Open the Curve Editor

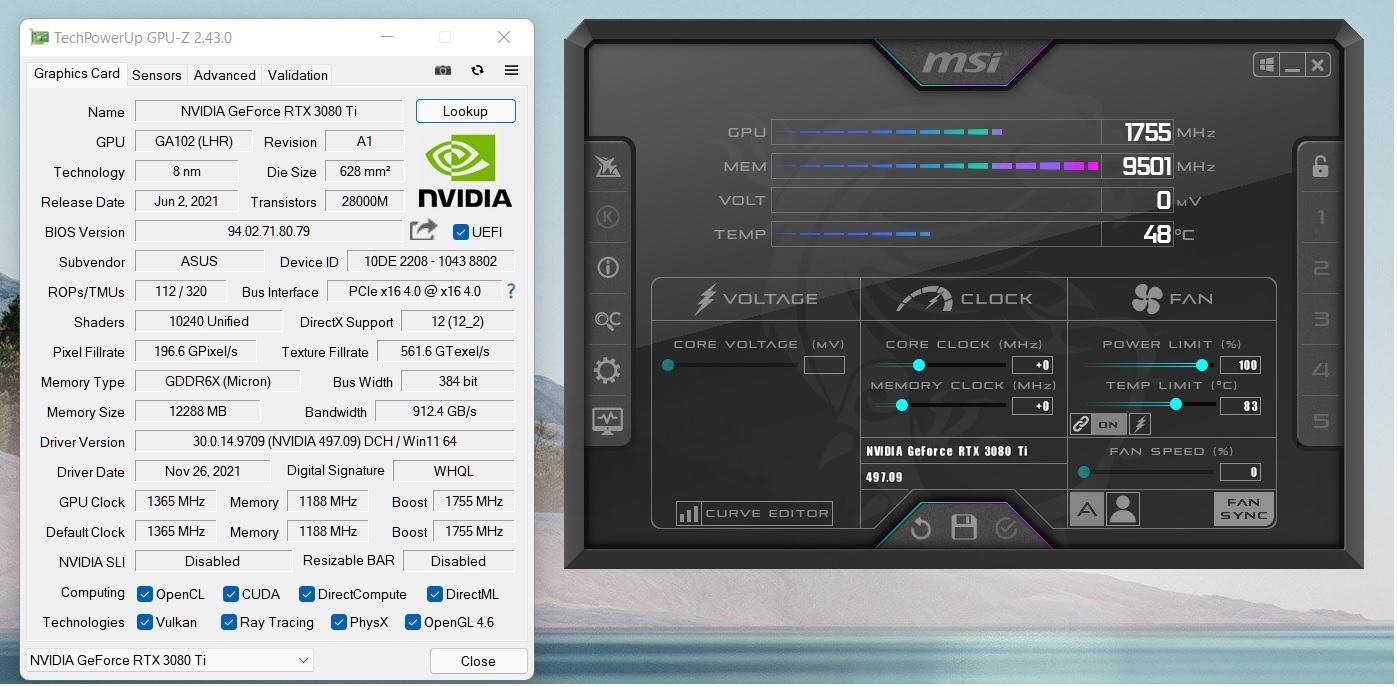click(754, 513)
